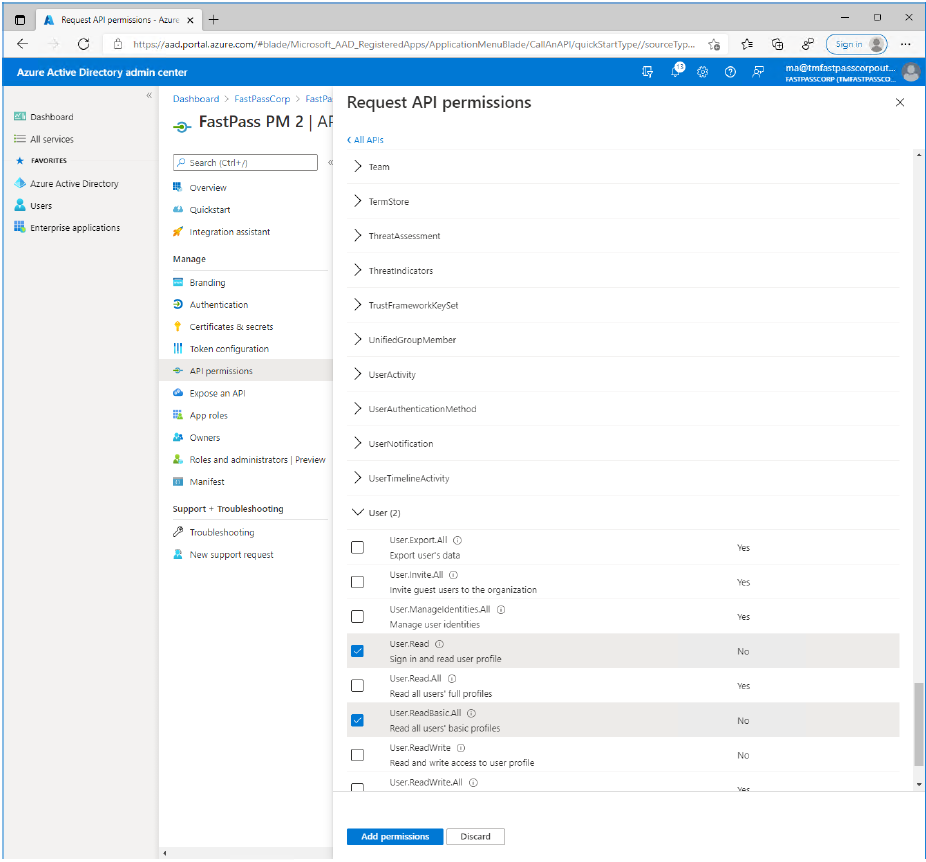This screenshot has width=926, height=862.
Task: Check the User.Export.All permission checkbox
Action: (357, 547)
